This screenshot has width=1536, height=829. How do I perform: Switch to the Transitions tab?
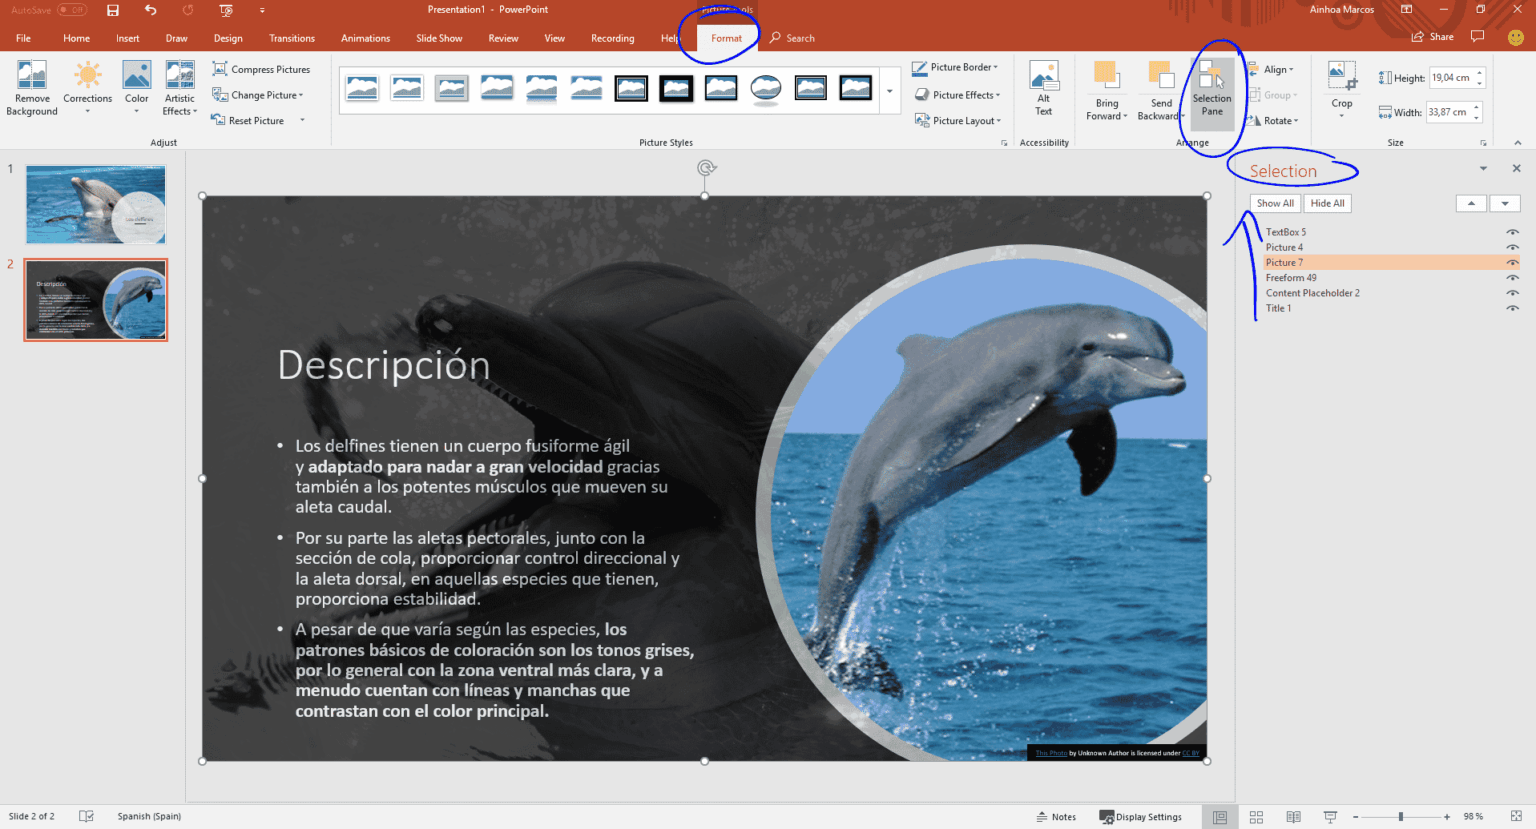[x=291, y=38]
